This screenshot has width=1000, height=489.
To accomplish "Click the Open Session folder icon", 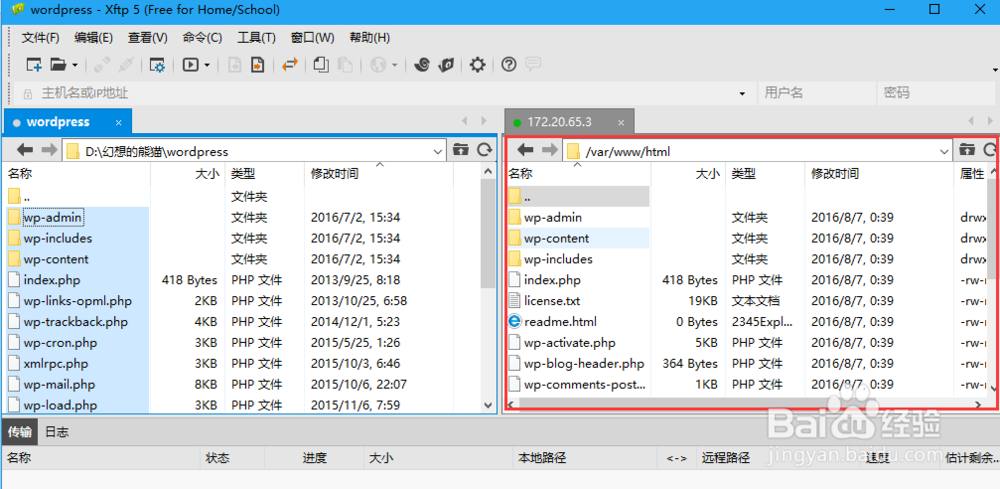I will click(x=59, y=64).
